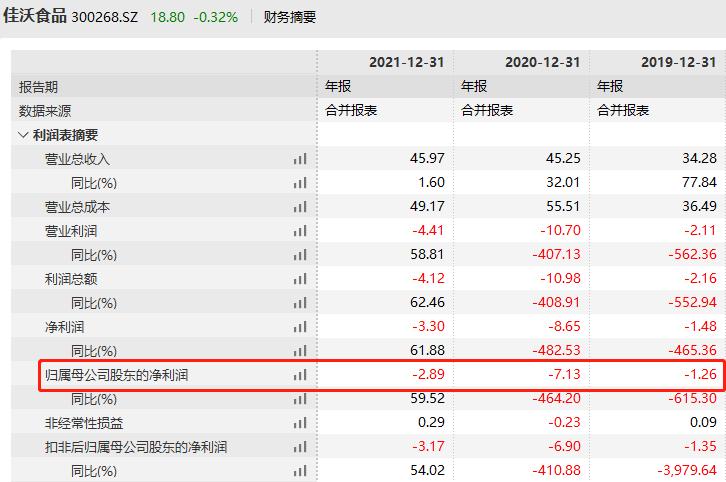Click the 报告期 row label
The width and height of the screenshot is (726, 482).
click(38, 87)
